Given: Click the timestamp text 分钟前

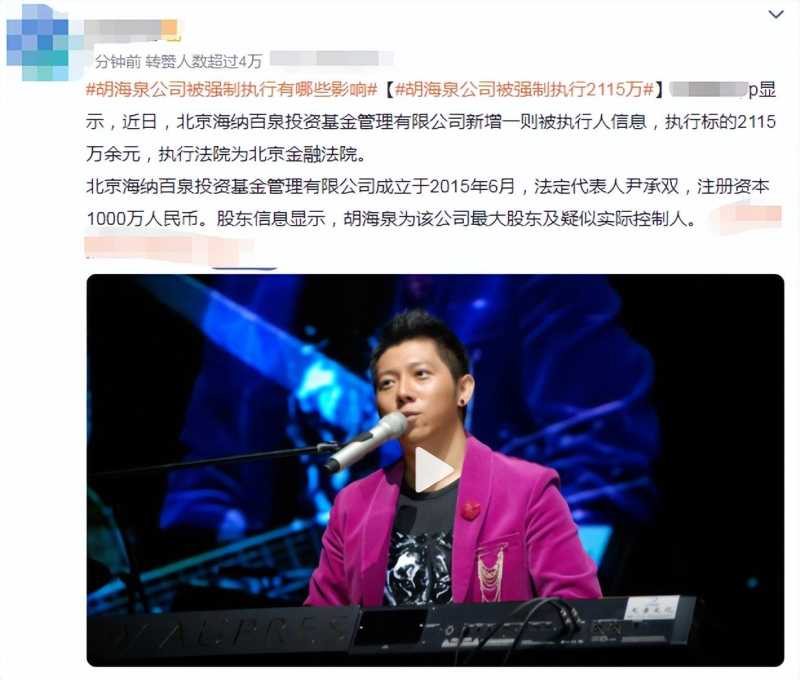Looking at the screenshot, I should pos(118,62).
